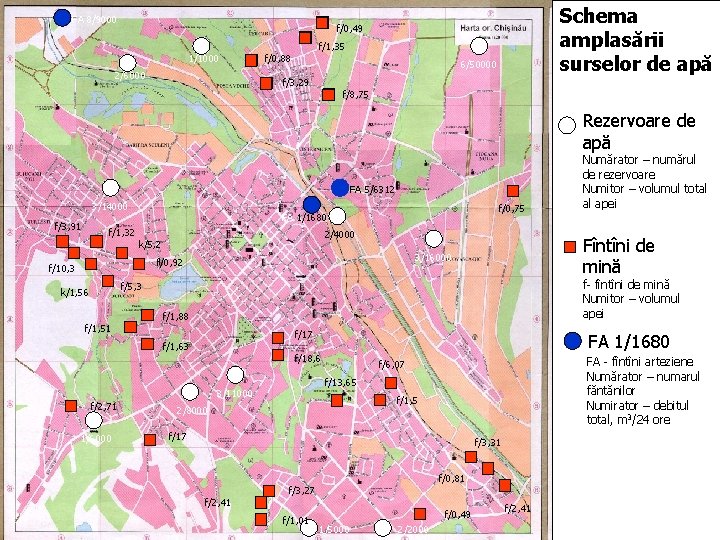This screenshot has width=720, height=540.
Task: Click the 'f/10,3' map label
Action: pos(62,268)
